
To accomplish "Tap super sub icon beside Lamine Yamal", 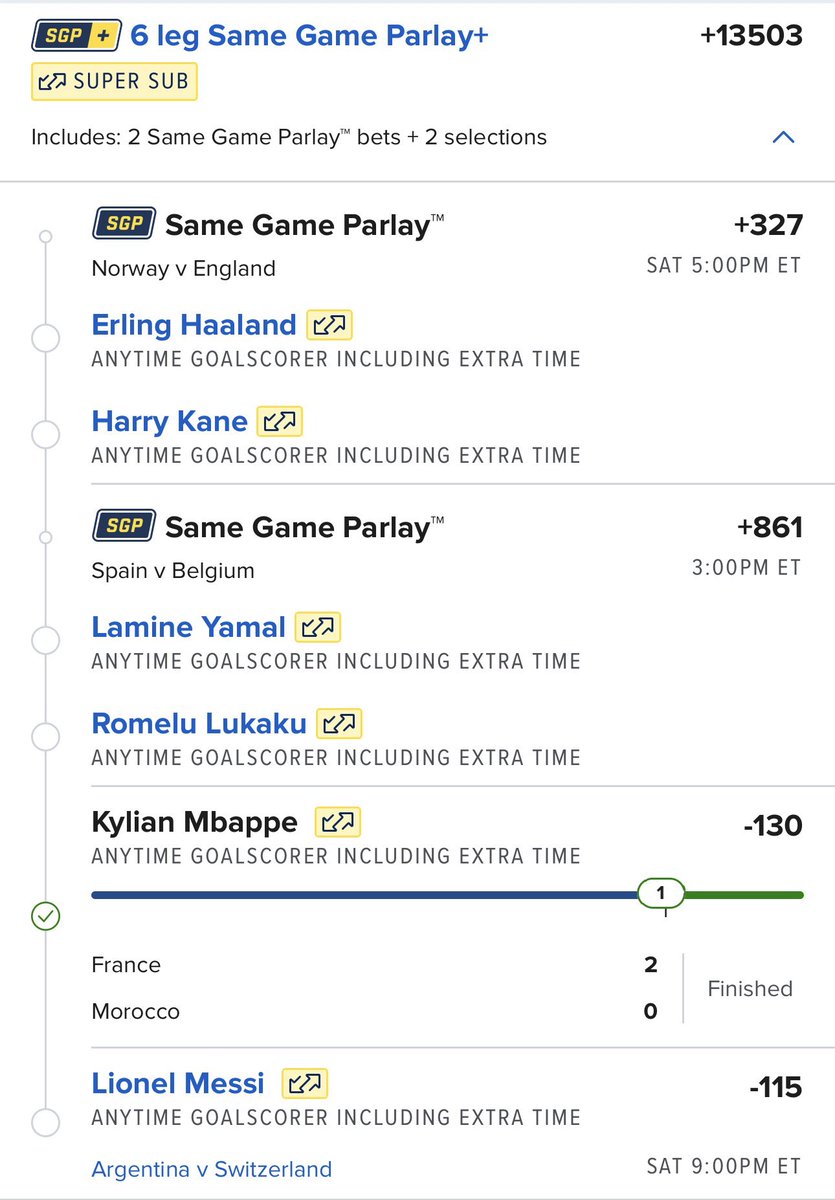I will coord(319,627).
